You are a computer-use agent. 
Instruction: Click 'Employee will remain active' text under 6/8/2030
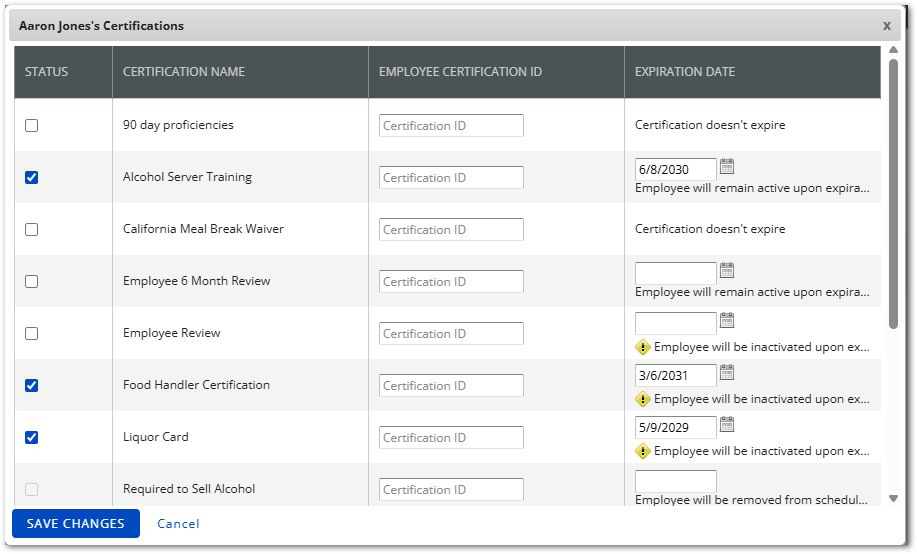point(752,188)
